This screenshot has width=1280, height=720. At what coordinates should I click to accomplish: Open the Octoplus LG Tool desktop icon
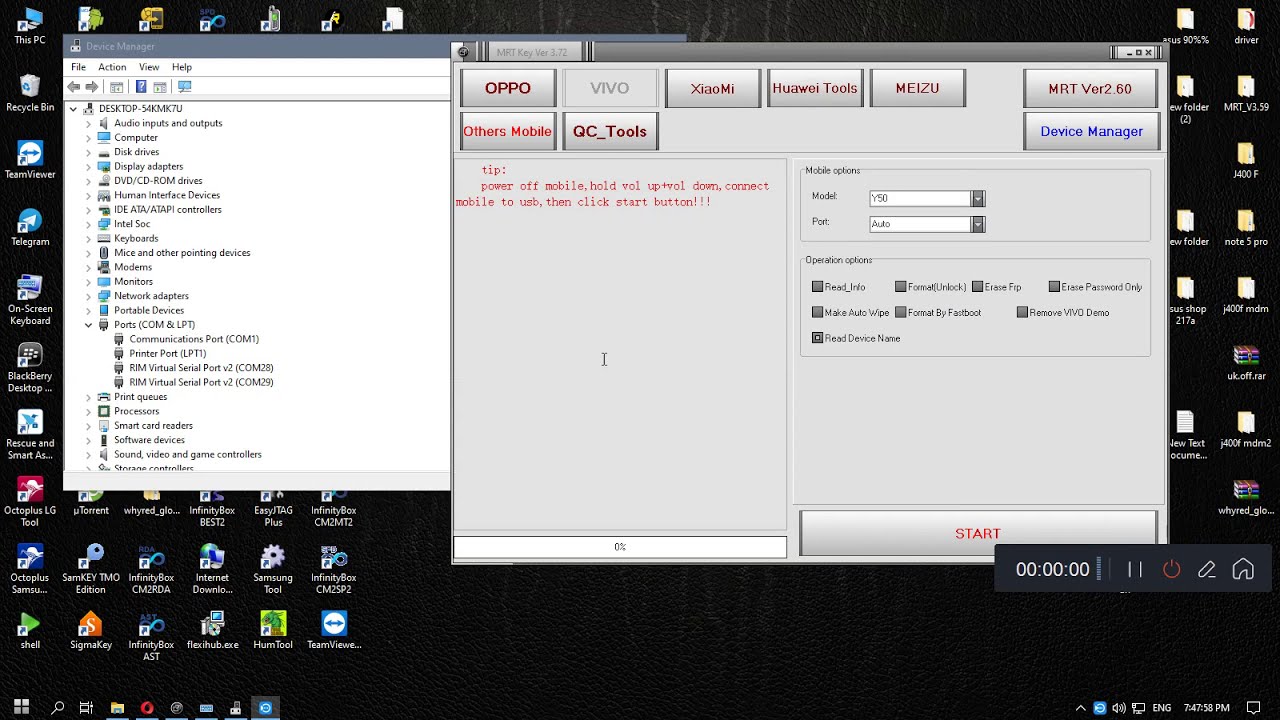30,502
